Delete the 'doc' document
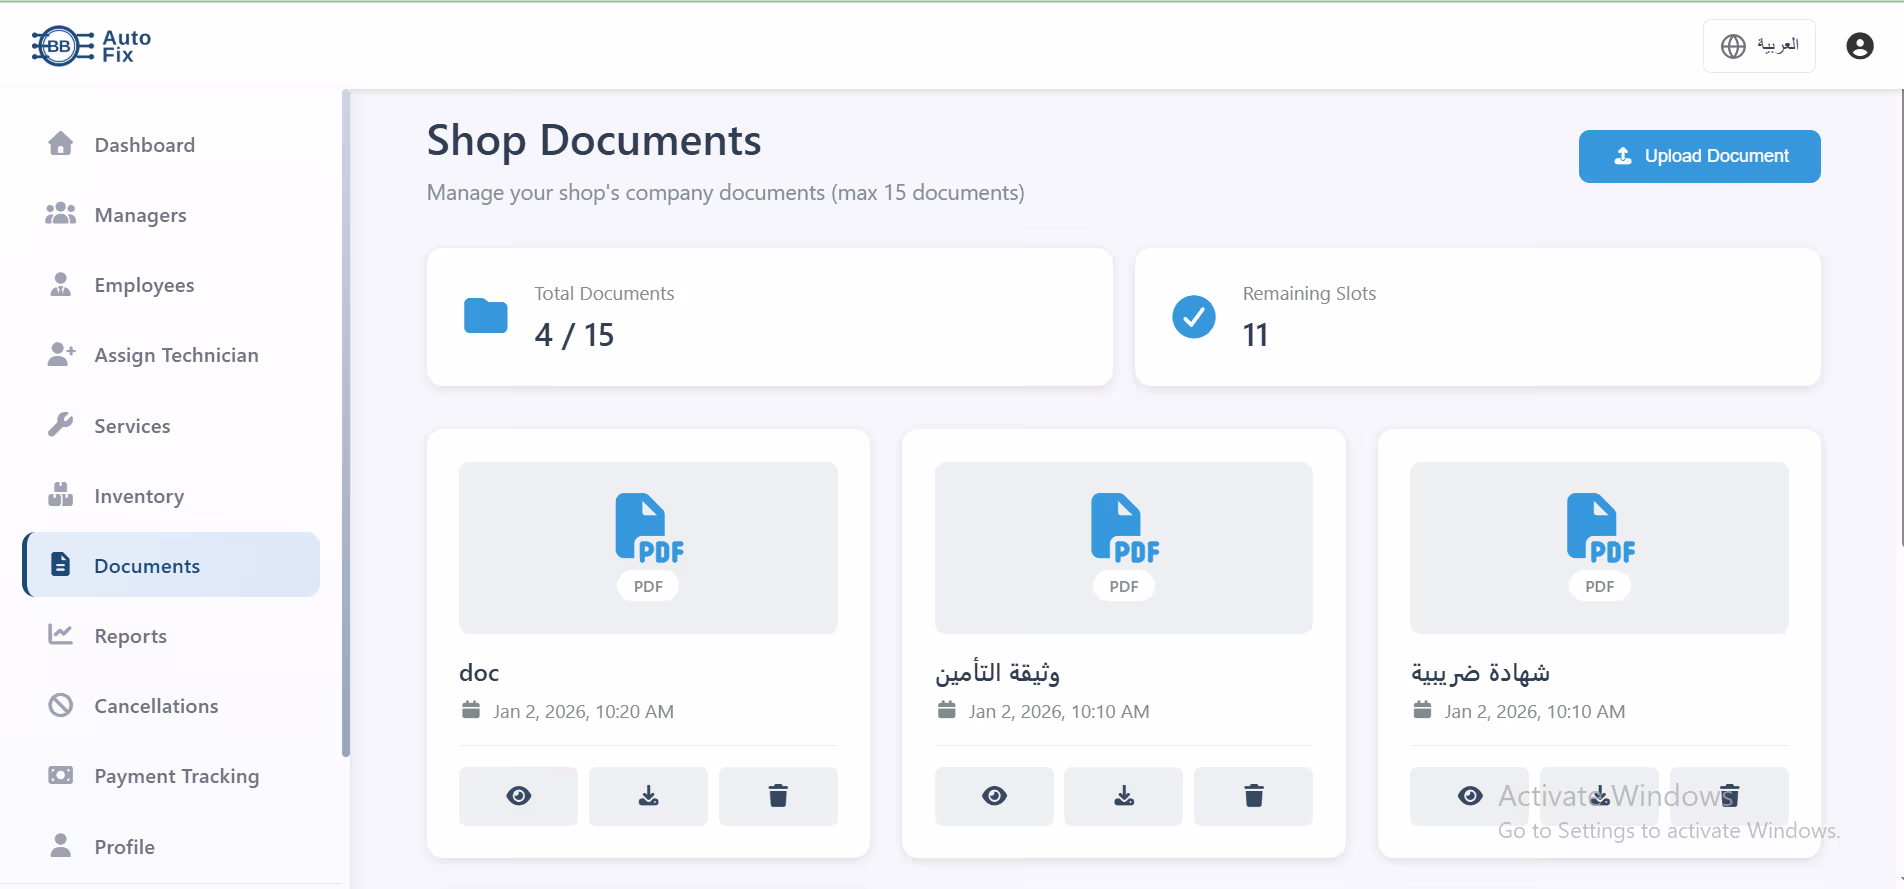 [x=778, y=796]
